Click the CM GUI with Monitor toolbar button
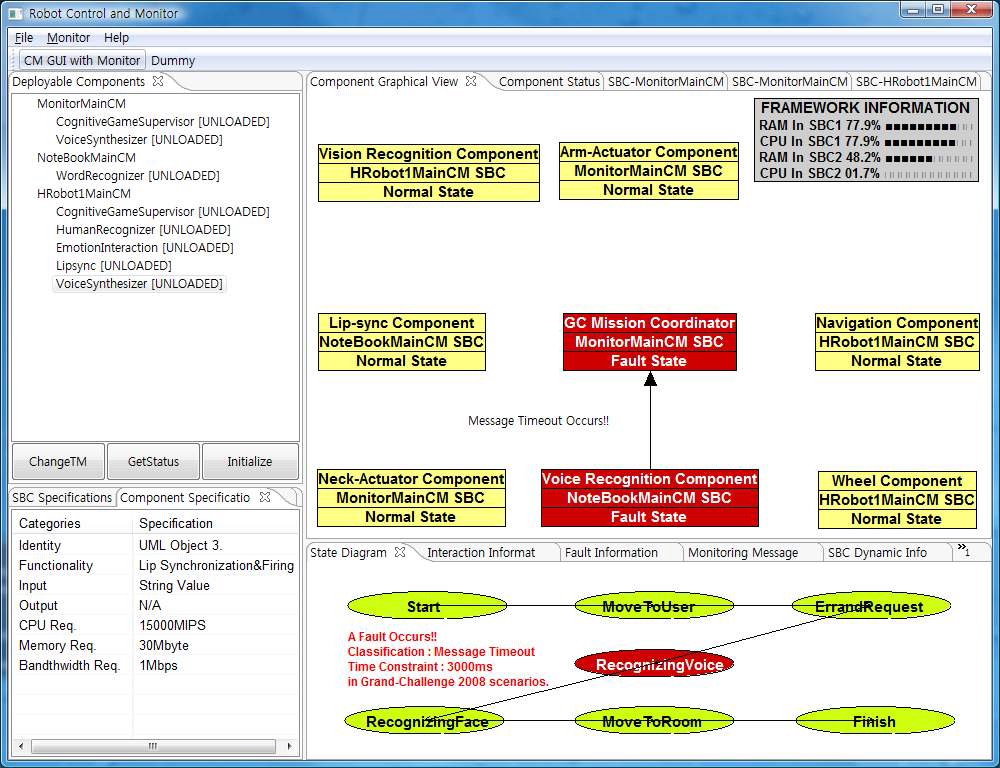The height and width of the screenshot is (768, 1000). pos(82,61)
